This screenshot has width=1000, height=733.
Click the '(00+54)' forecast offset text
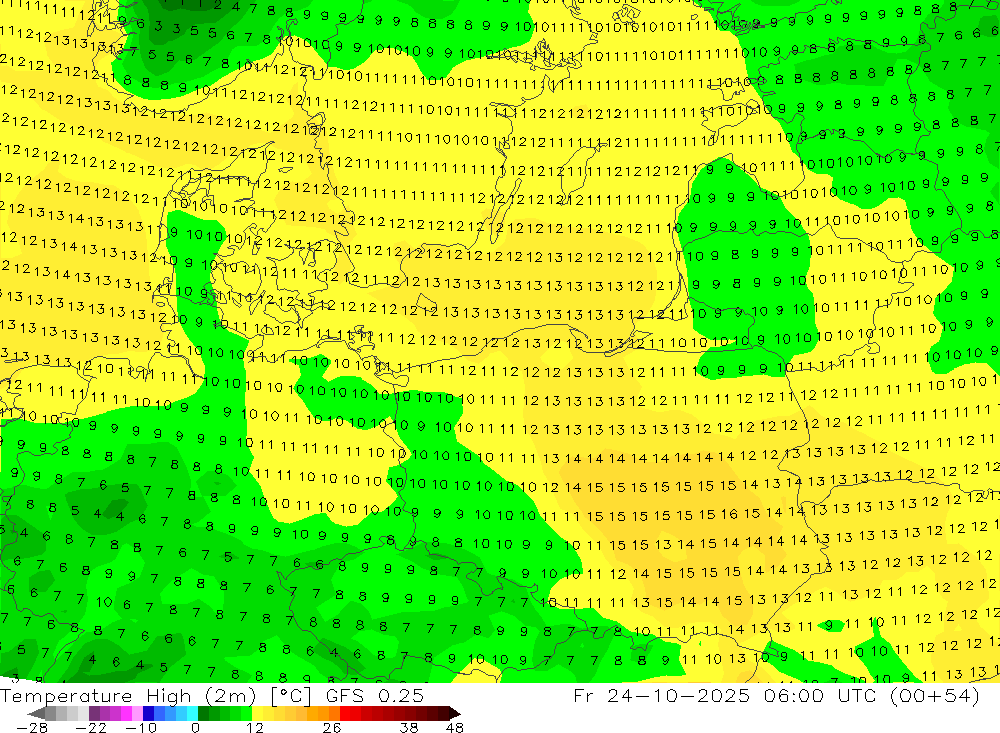(x=934, y=696)
